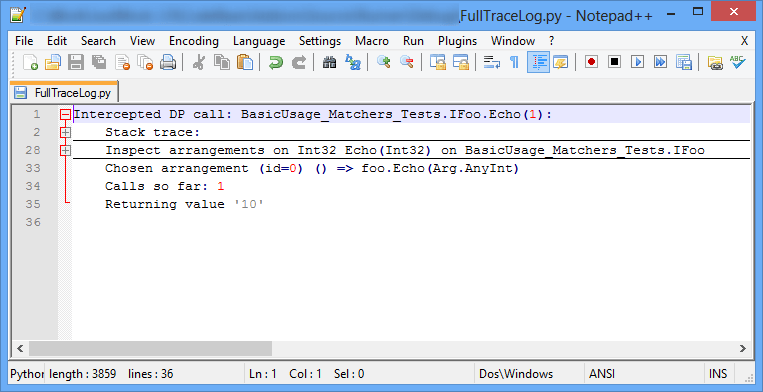Click line number 33 in the margin
Screen dimensions: 763x392
(33, 168)
